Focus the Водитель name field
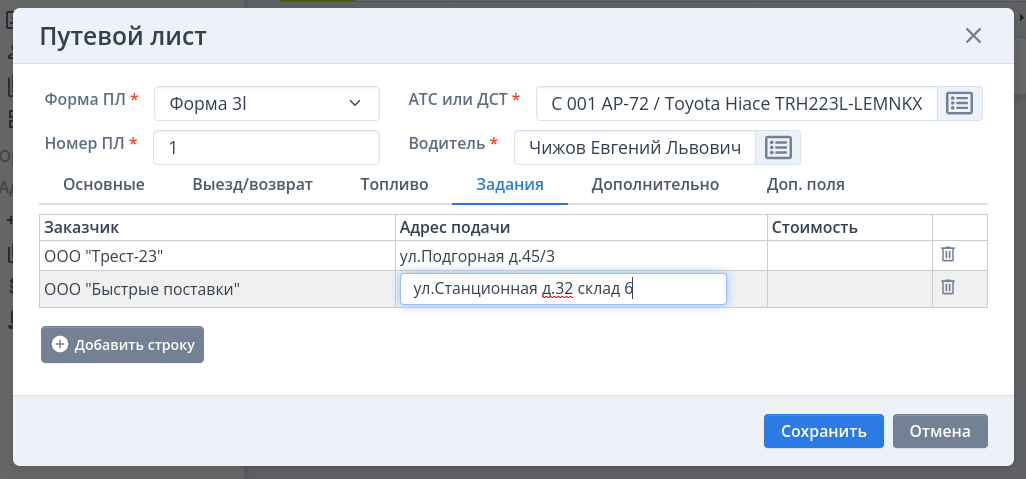The height and width of the screenshot is (479, 1026). tap(634, 148)
